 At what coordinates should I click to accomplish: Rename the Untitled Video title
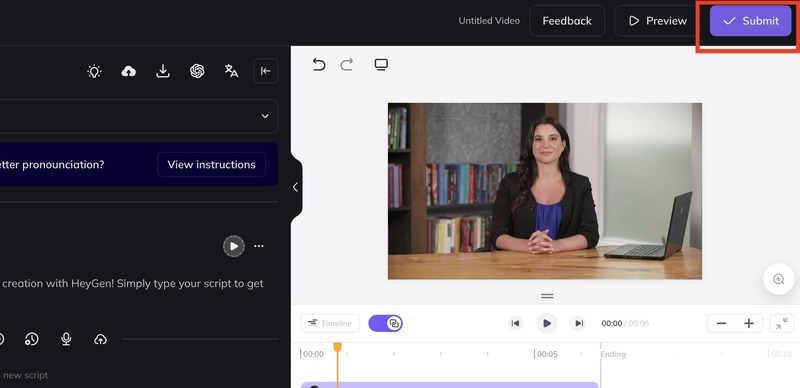pyautogui.click(x=489, y=21)
